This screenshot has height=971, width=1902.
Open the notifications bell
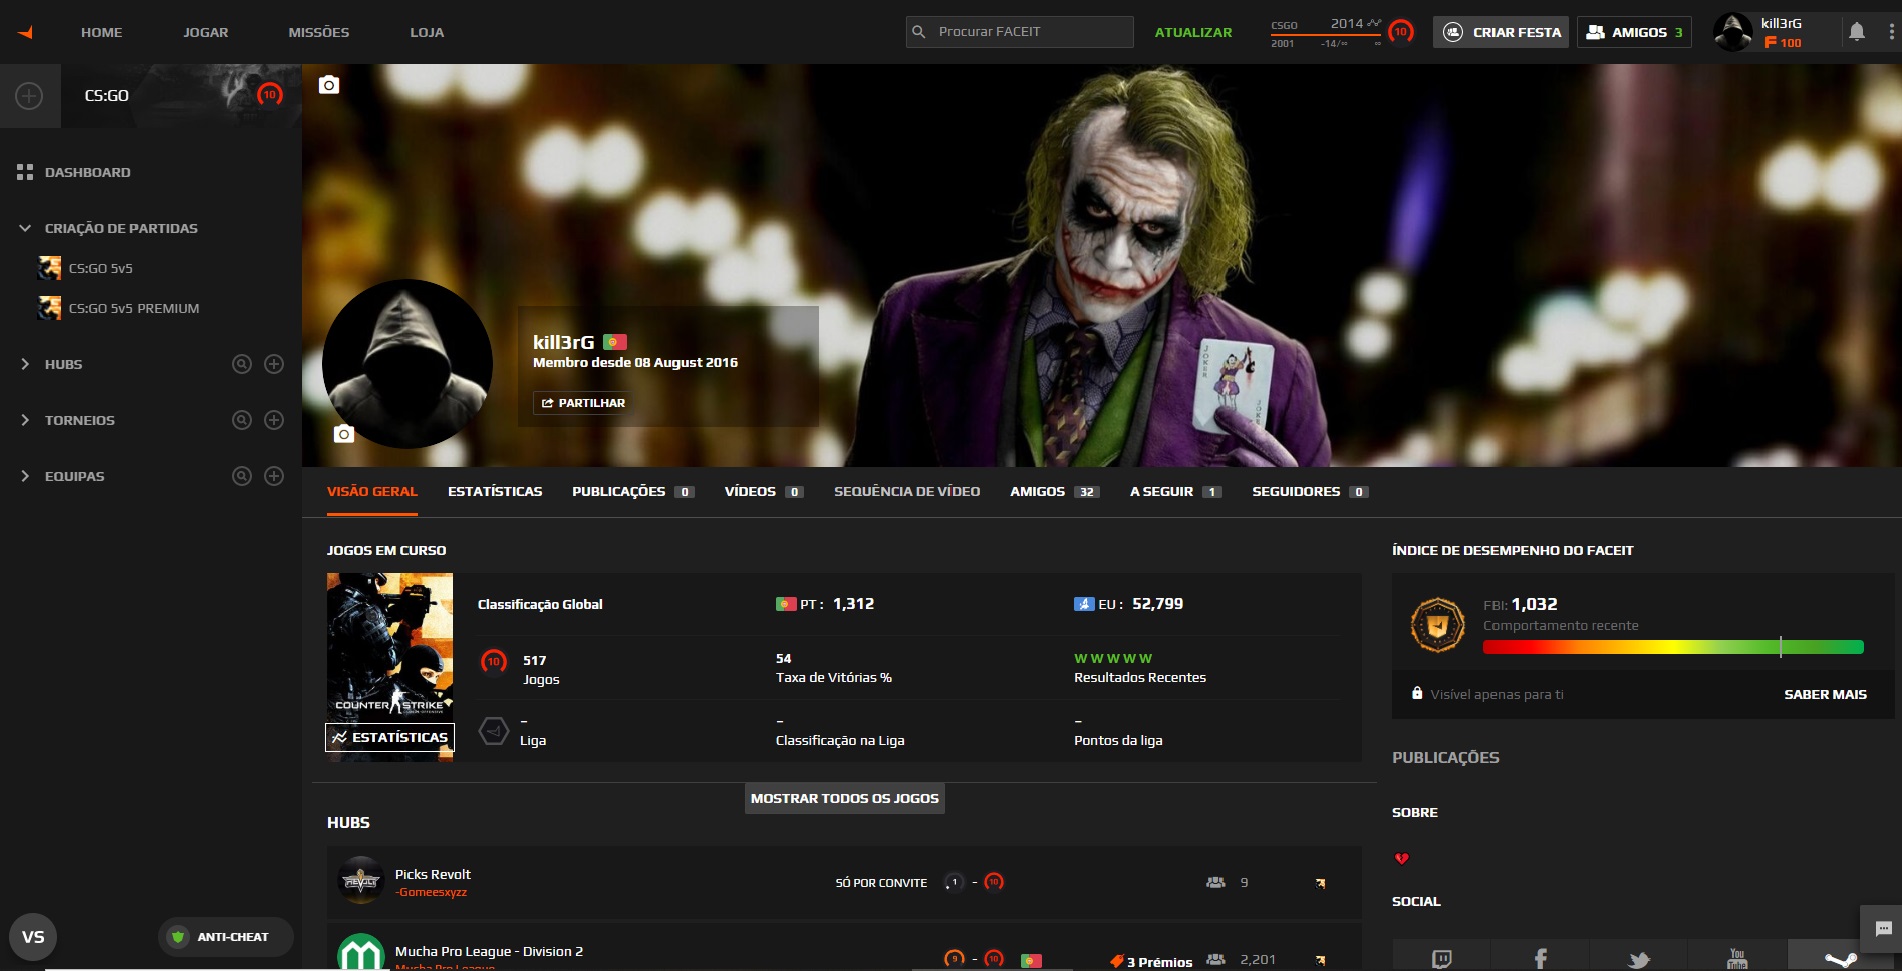pos(1857,32)
